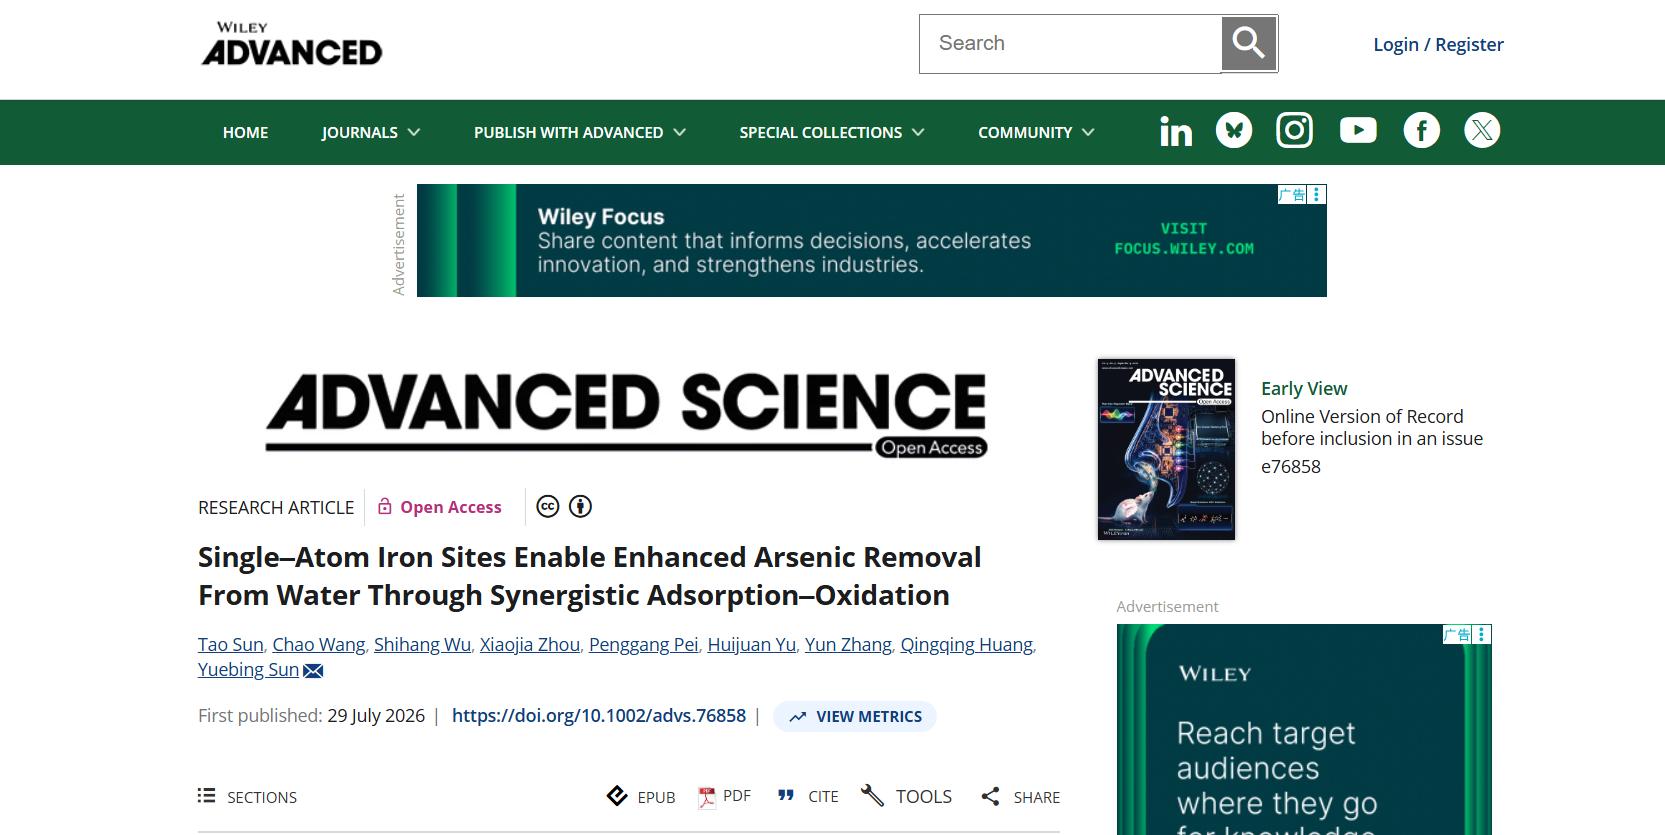Open the Advanced Science cover thumbnail

coord(1166,450)
